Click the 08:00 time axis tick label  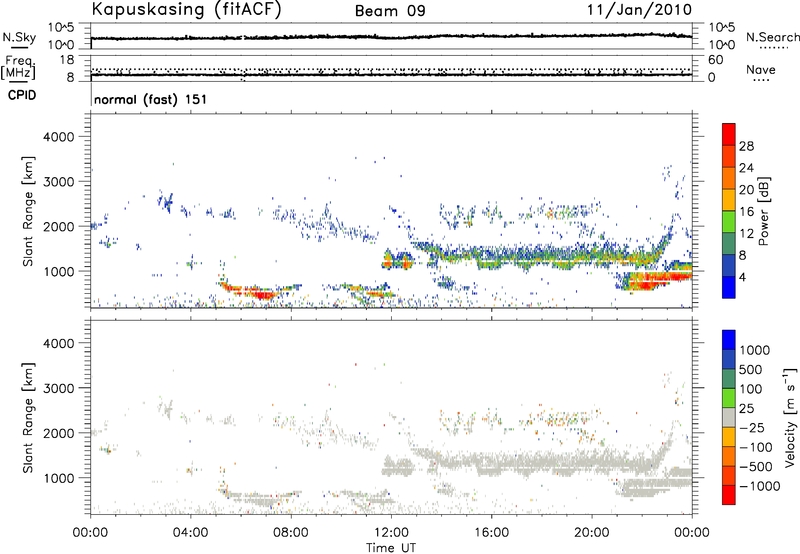click(291, 533)
